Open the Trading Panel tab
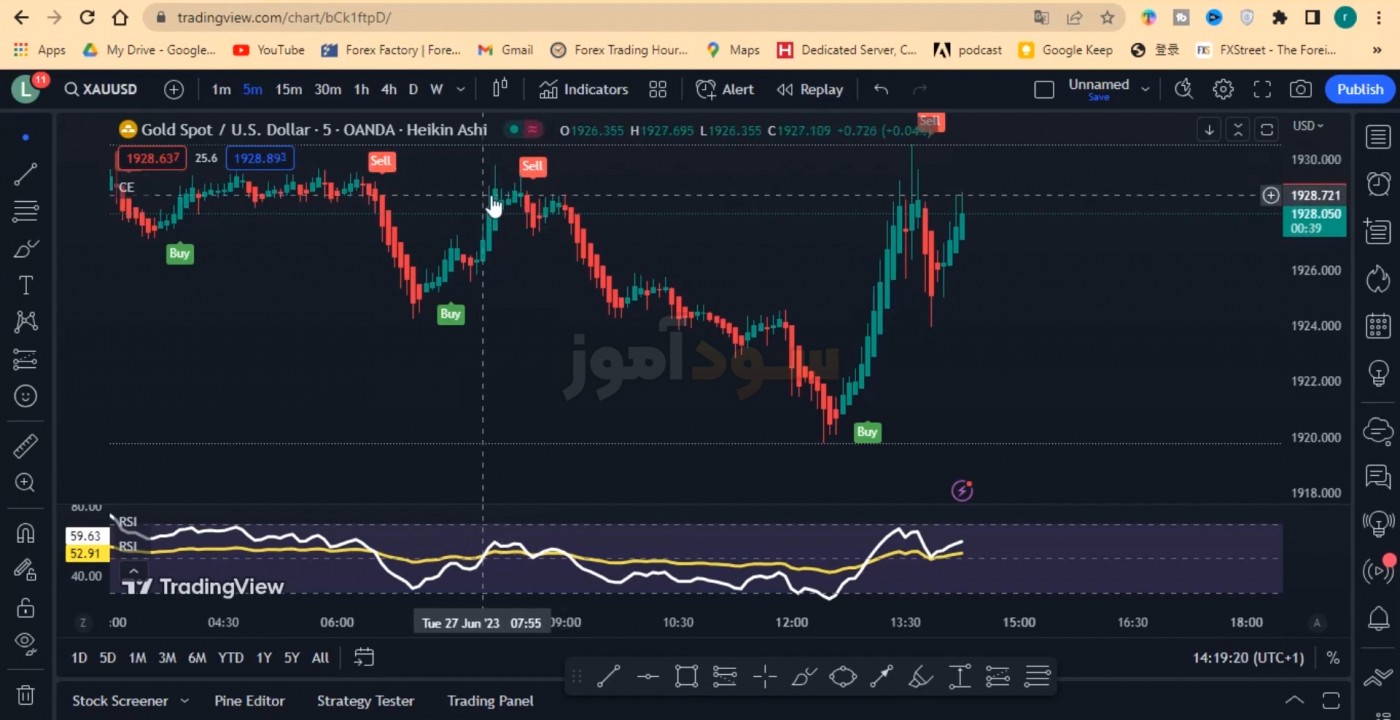The height and width of the screenshot is (720, 1400). click(x=490, y=701)
